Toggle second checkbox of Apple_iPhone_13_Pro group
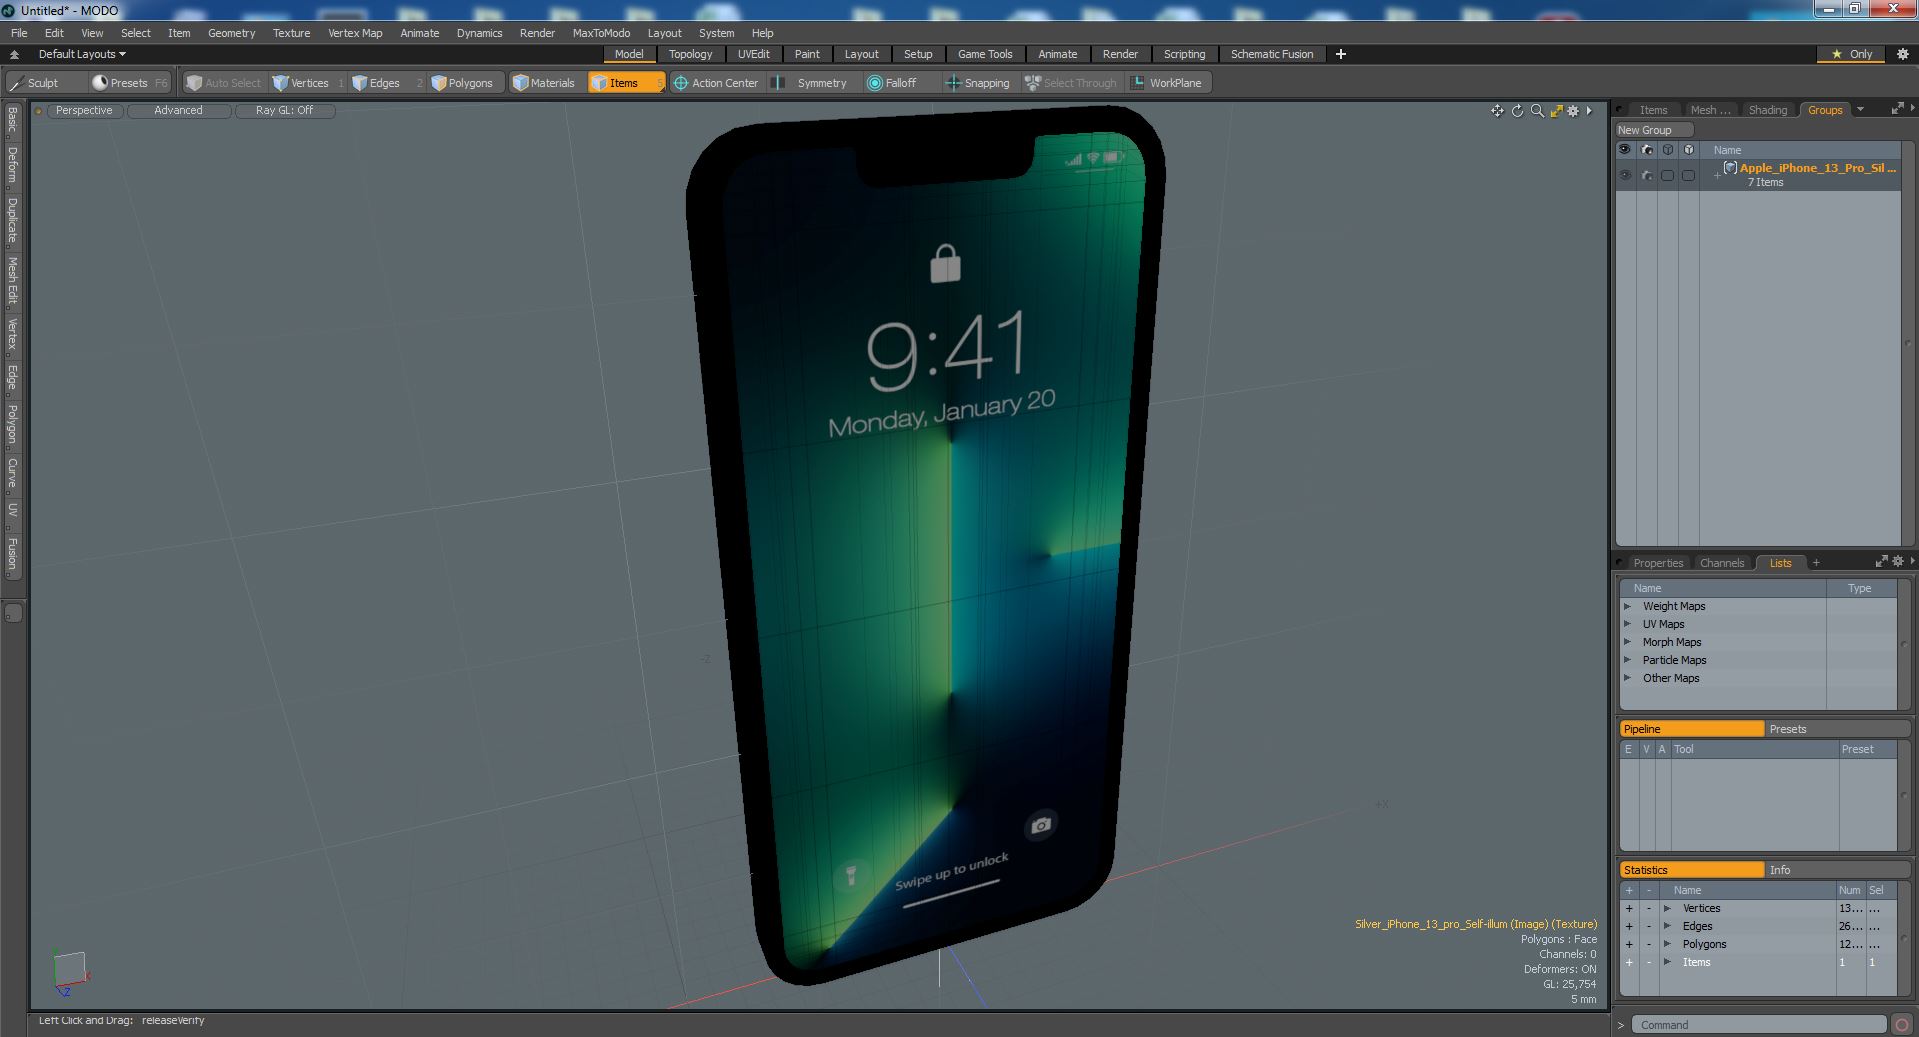1919x1037 pixels. tap(1688, 175)
